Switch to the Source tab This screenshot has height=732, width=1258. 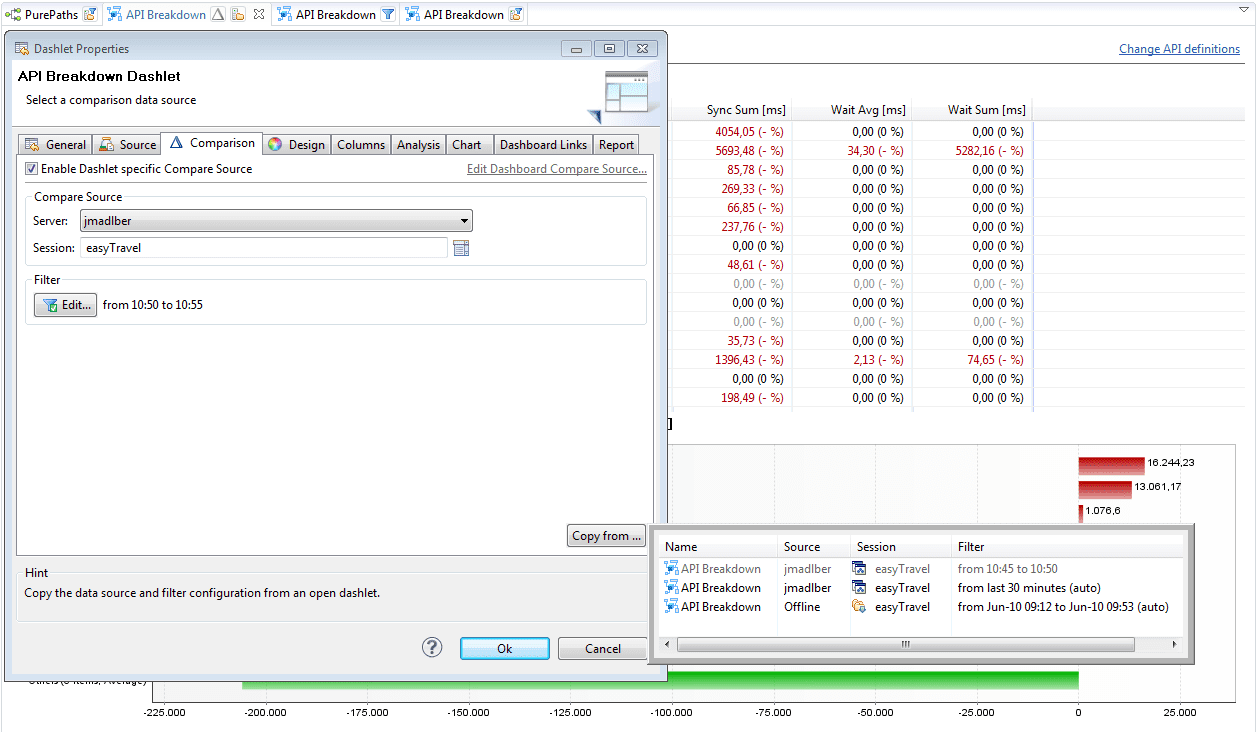tap(127, 145)
